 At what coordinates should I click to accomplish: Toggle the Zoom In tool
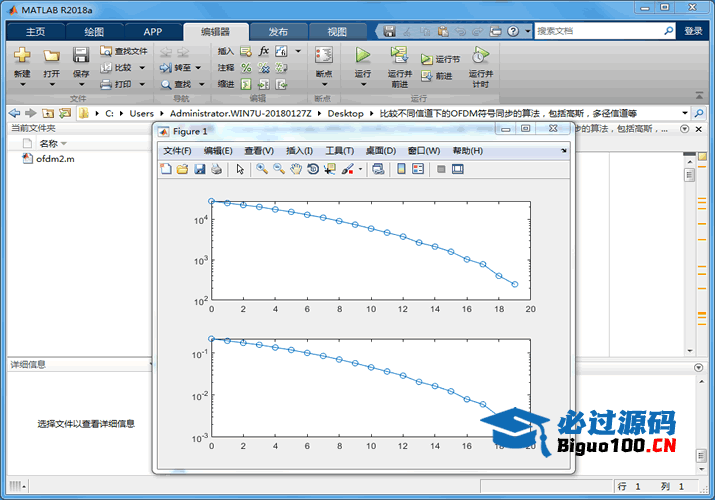[262, 169]
